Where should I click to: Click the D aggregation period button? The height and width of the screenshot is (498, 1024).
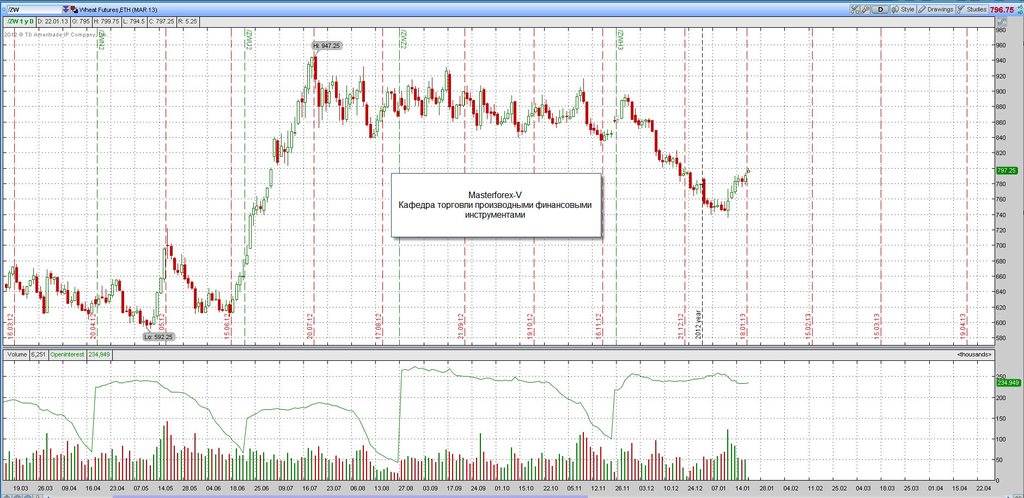point(880,10)
